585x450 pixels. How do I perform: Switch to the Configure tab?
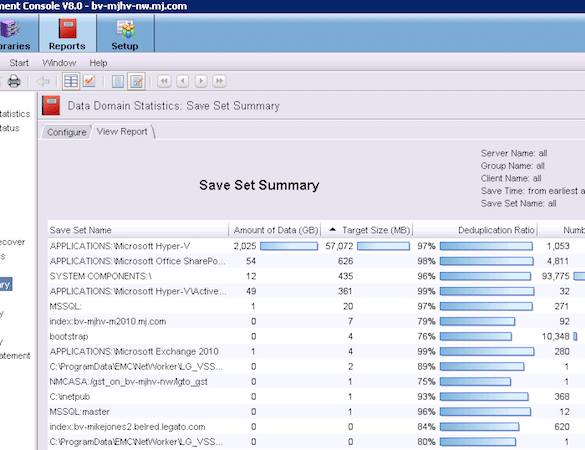(66, 132)
